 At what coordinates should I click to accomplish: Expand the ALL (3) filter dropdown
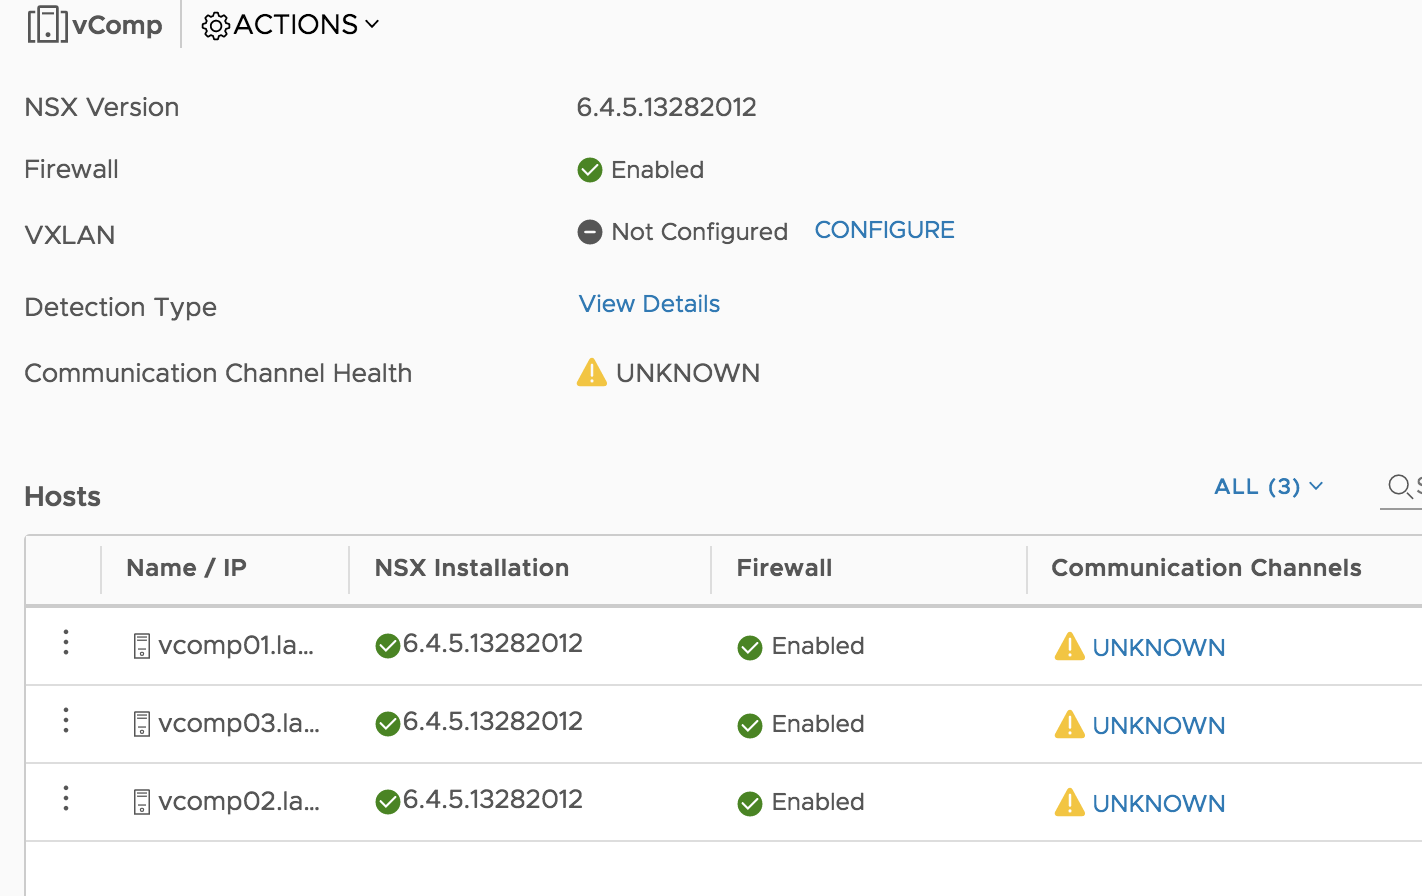pos(1268,486)
